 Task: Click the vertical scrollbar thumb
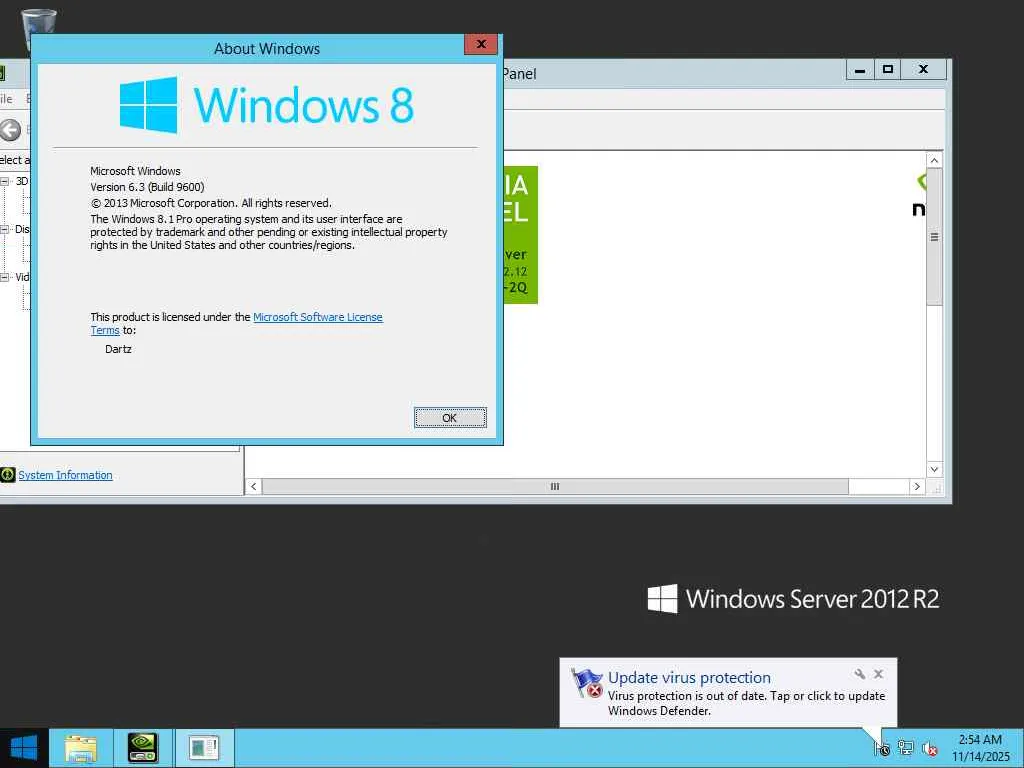click(935, 236)
